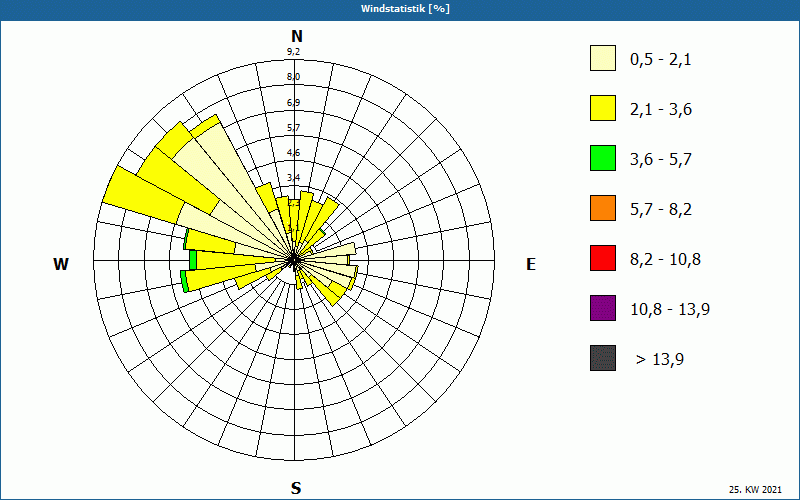Click the purple 10,8 - 13,9 legend swatch

coord(603,308)
